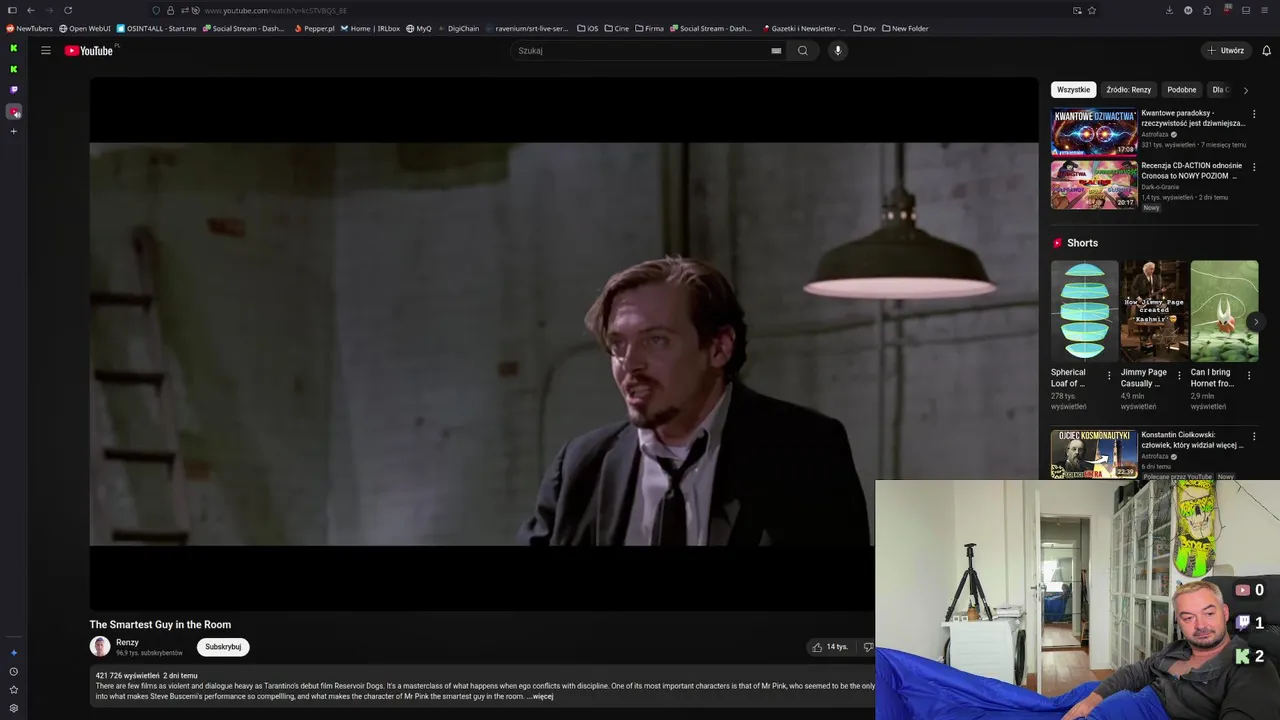
Task: Open the Twitch panel in browser sidebar
Action: (x=13, y=90)
